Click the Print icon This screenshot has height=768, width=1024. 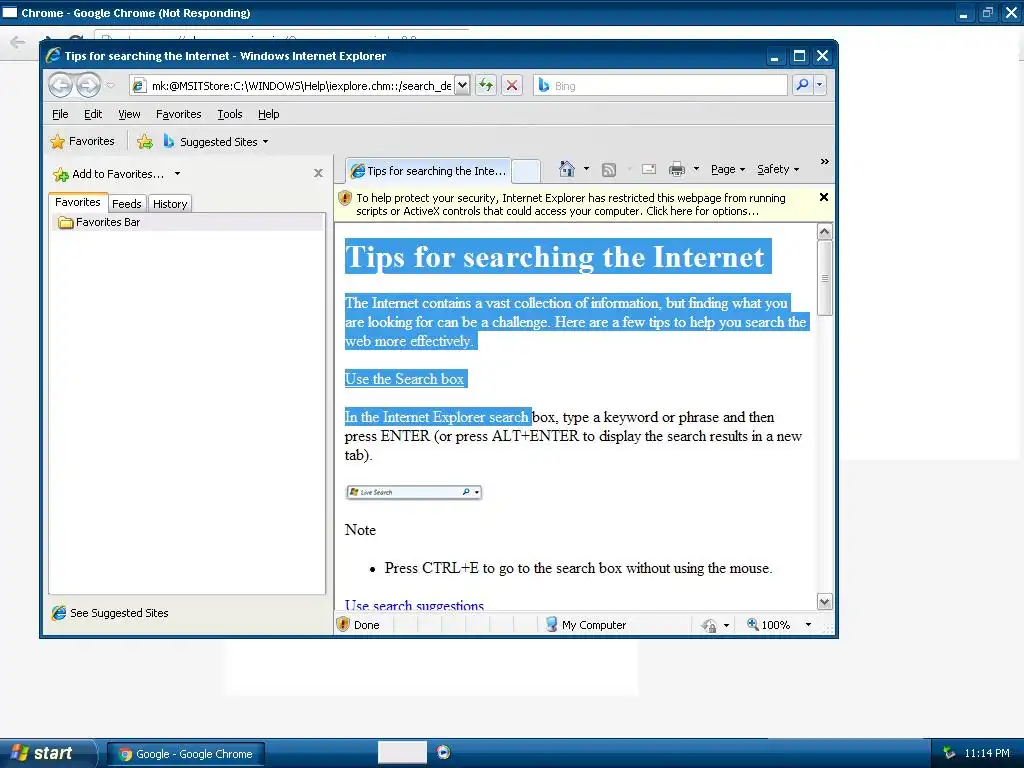(x=677, y=170)
